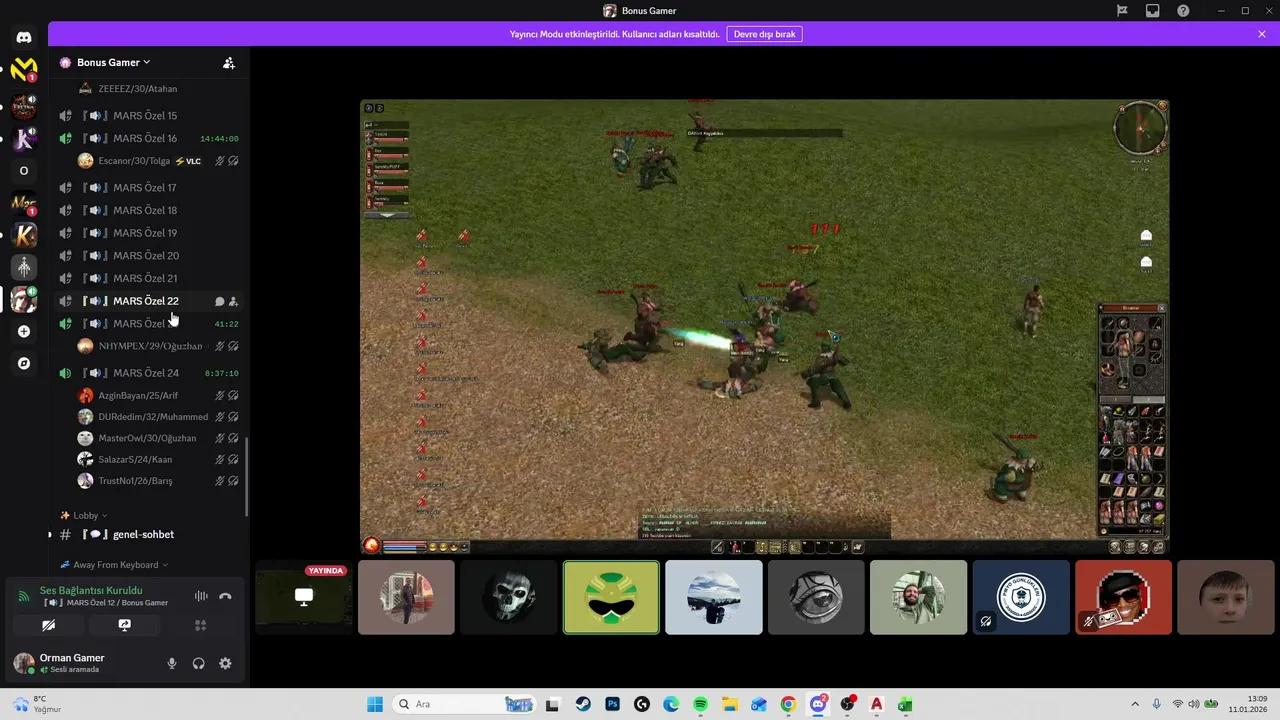Open Spotify from the taskbar
Image resolution: width=1280 pixels, height=720 pixels.
(700, 704)
